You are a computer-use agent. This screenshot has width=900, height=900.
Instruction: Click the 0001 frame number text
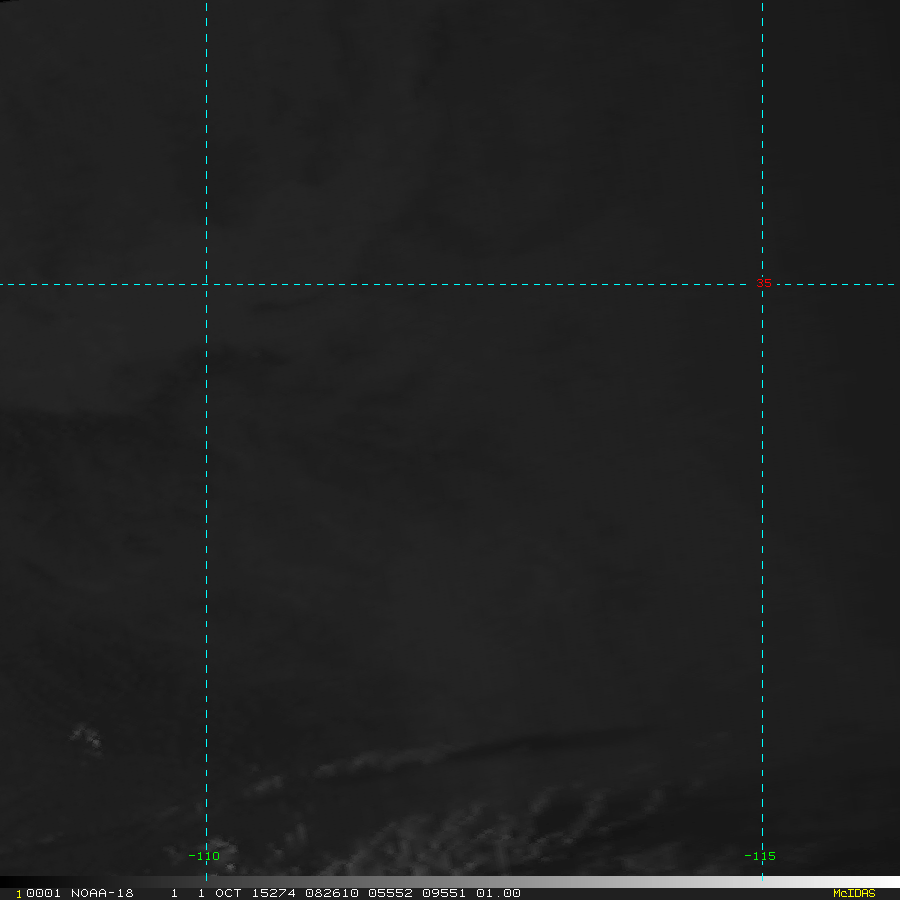43,893
